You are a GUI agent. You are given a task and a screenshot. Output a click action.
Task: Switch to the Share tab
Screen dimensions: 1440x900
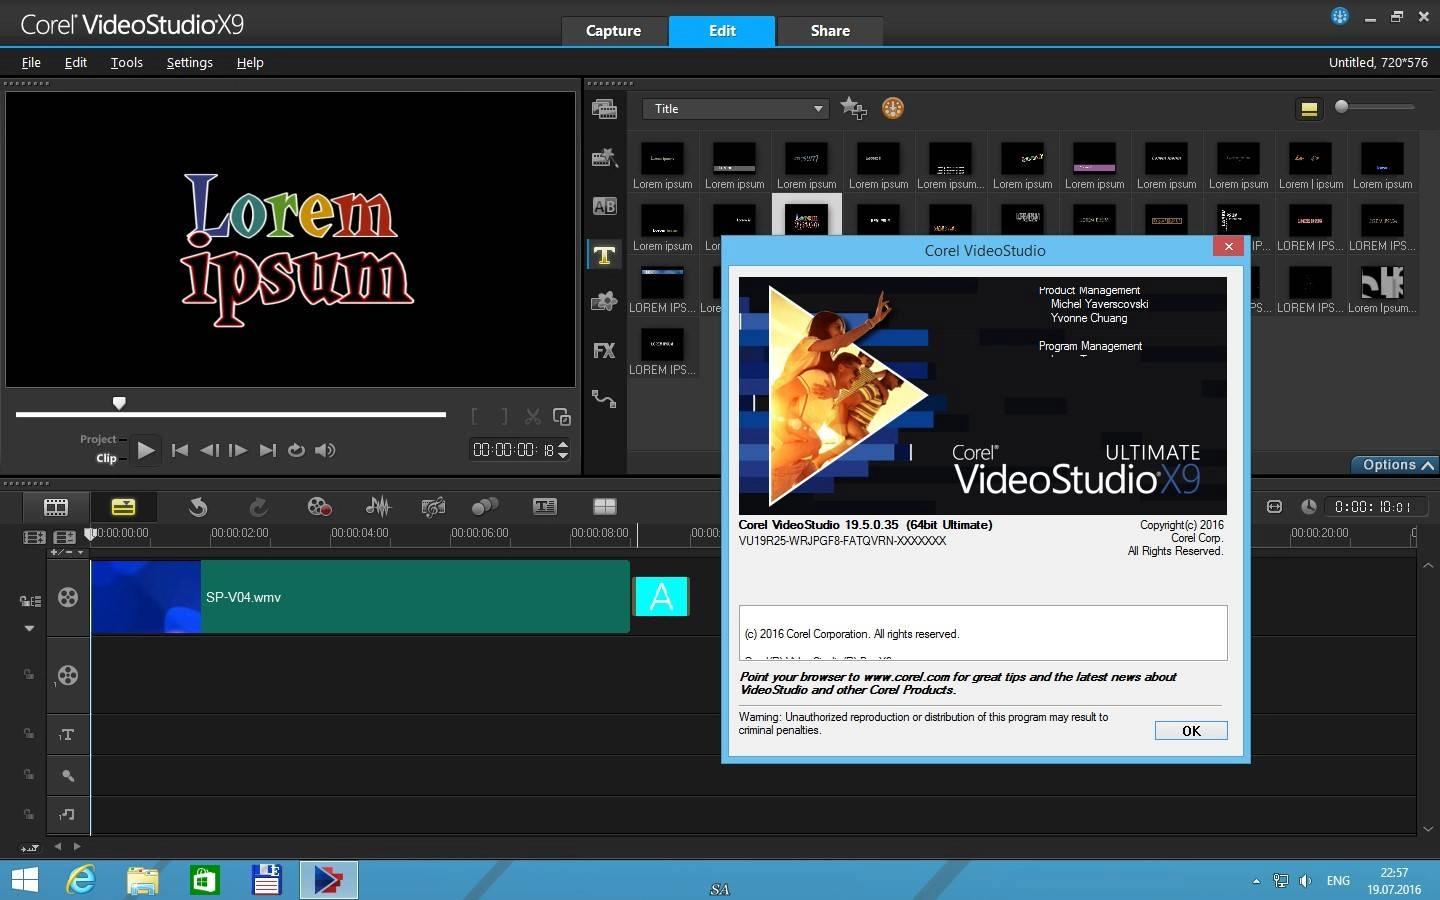[830, 31]
